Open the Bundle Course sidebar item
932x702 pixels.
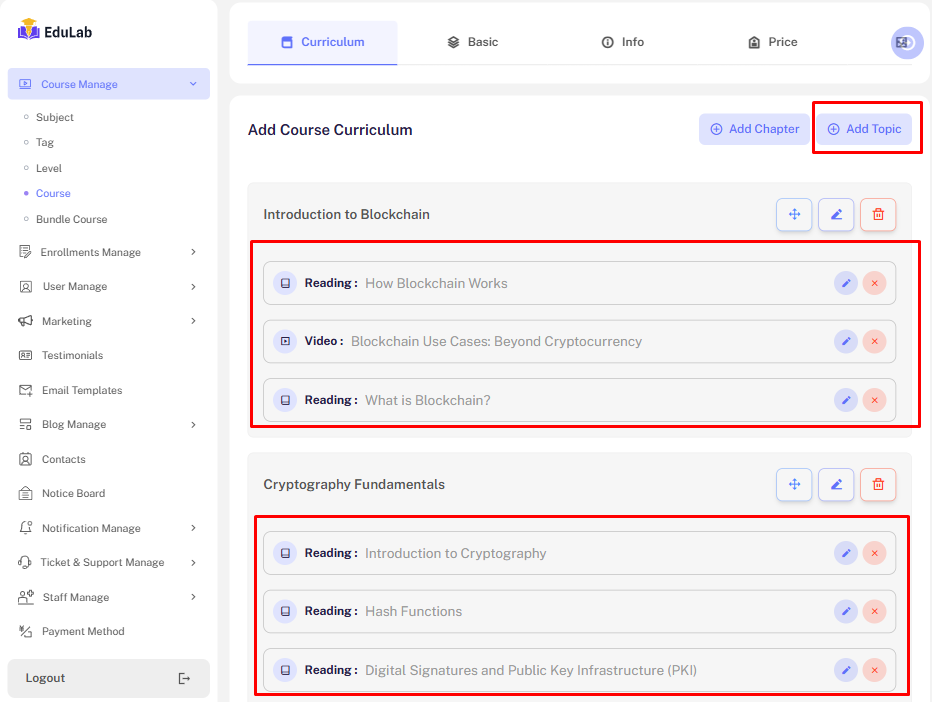click(x=71, y=219)
